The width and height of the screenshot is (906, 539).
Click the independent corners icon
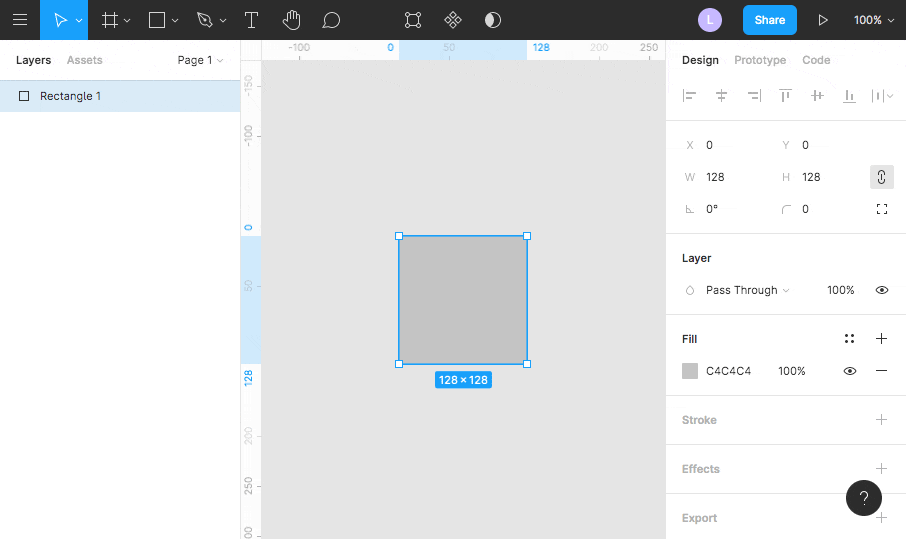click(881, 209)
